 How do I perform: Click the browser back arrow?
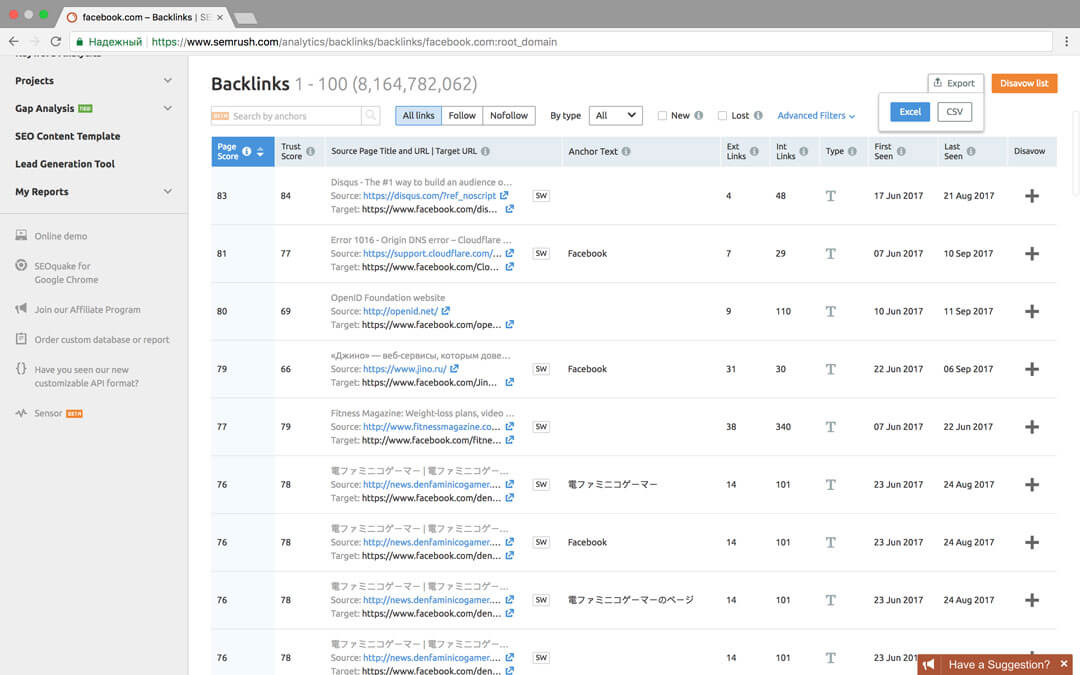point(14,41)
